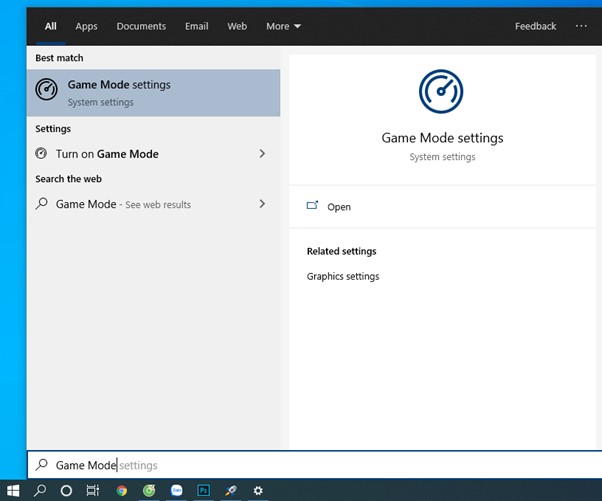This screenshot has height=501, width=602.
Task: Open the Graphics settings link
Action: point(343,276)
